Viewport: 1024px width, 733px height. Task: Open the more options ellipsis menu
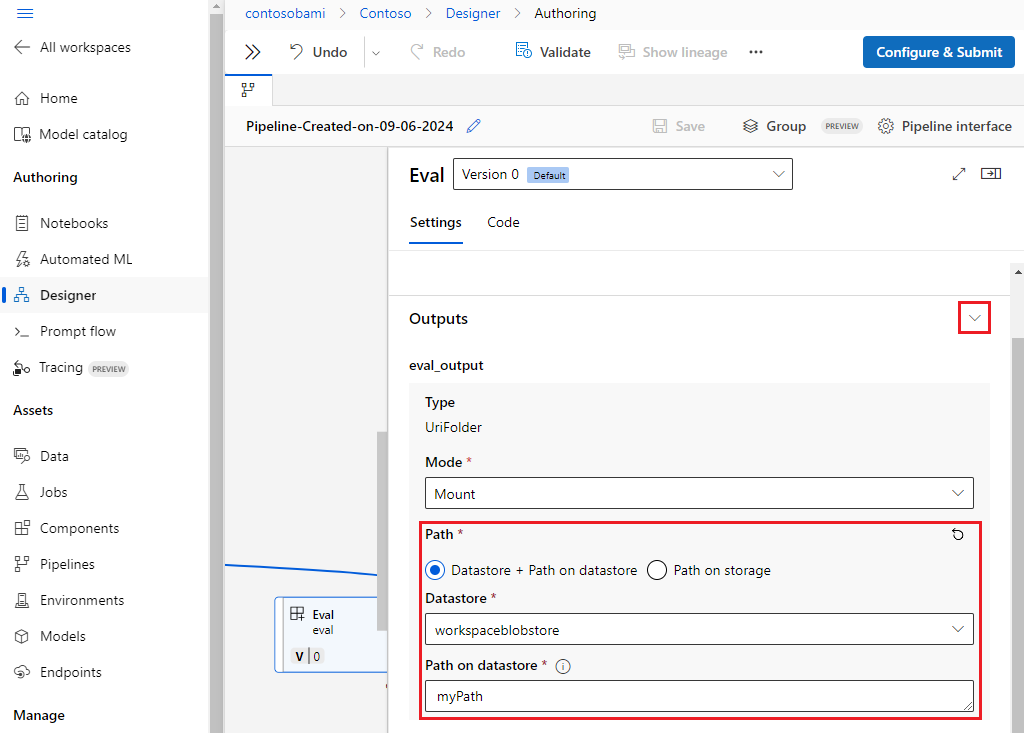(756, 52)
